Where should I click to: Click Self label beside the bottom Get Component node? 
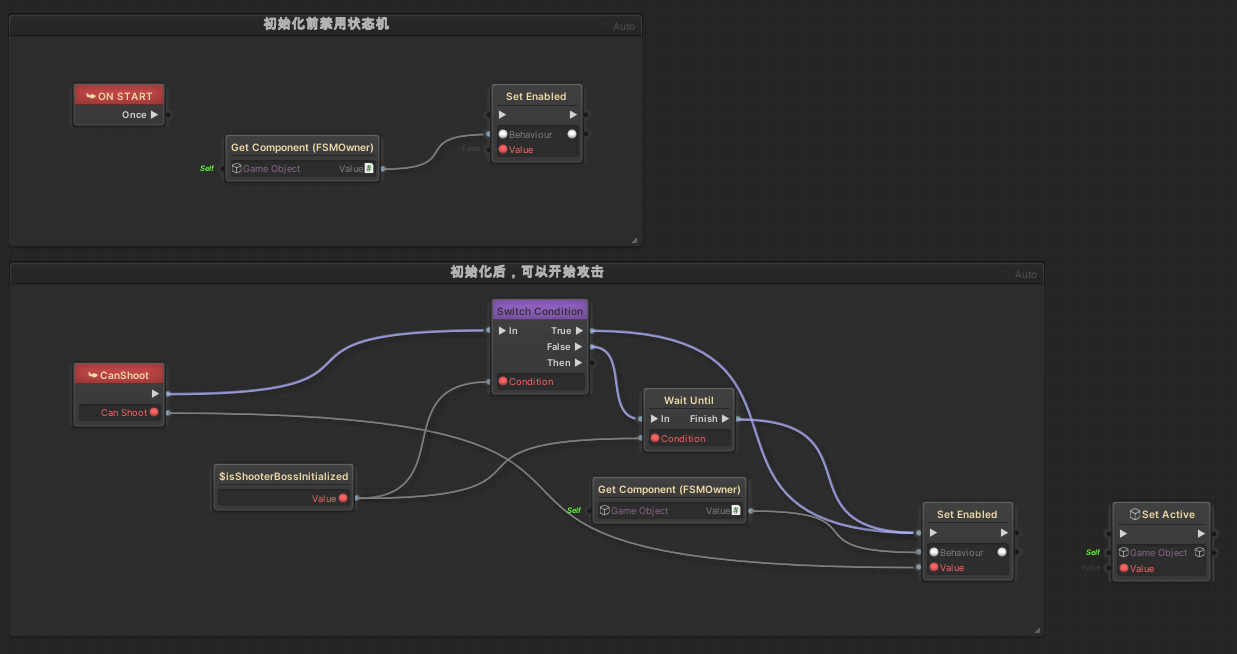(574, 510)
